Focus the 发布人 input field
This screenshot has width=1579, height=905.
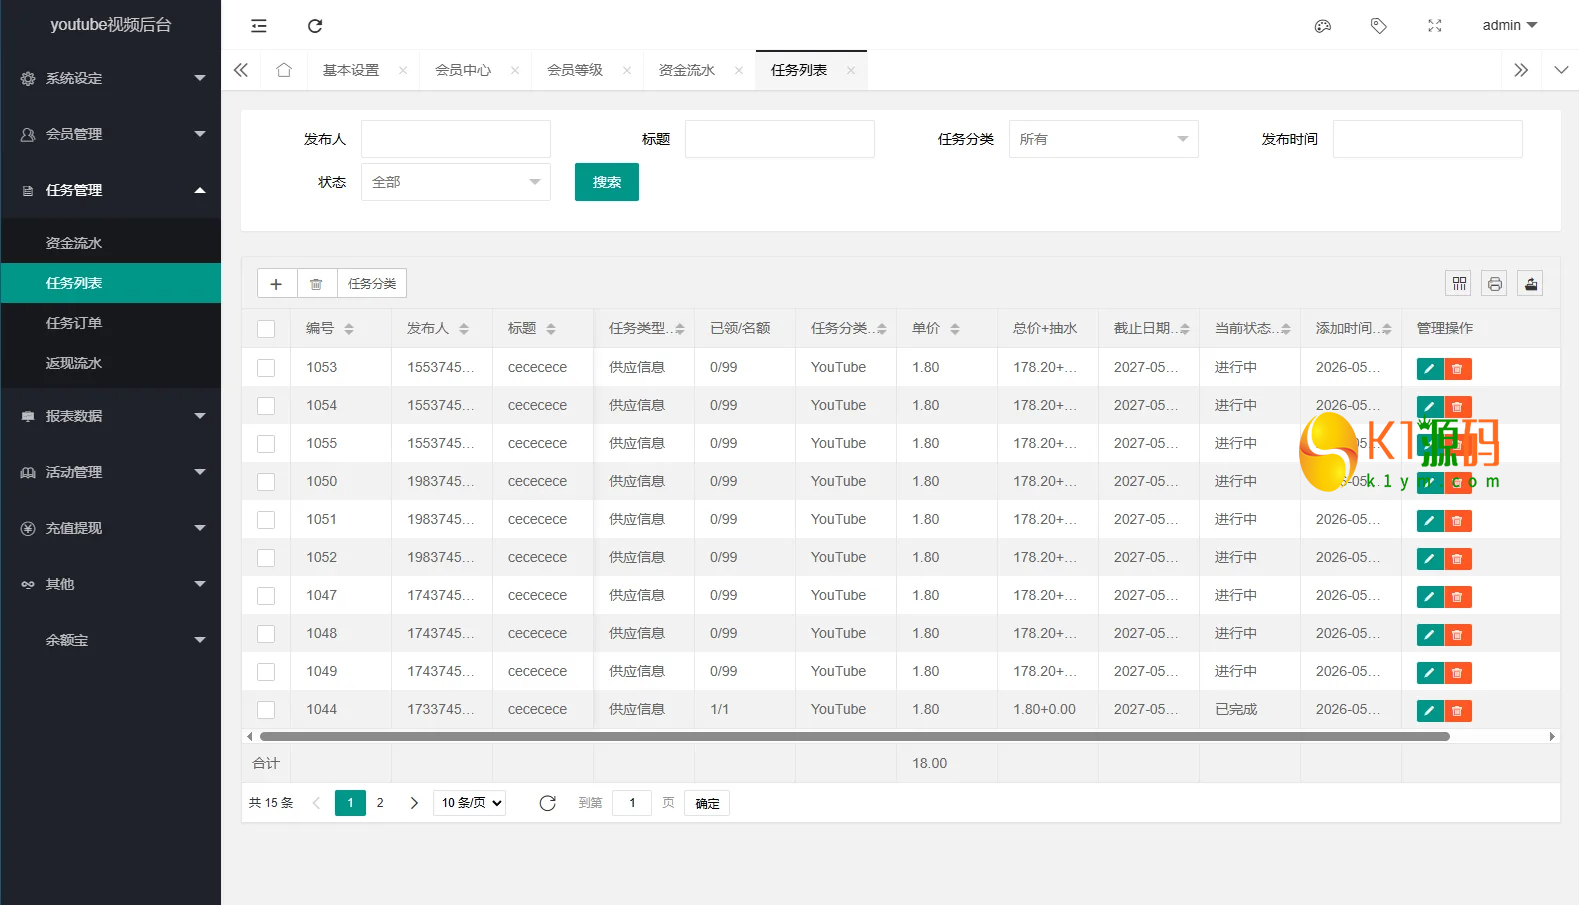click(456, 139)
